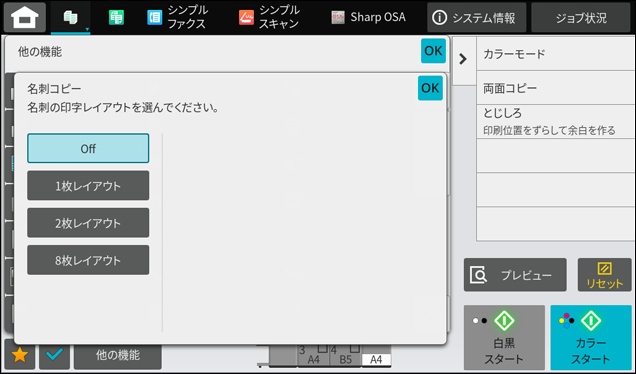Select 1枚レイアウト option
Viewport: 636px width, 374px height.
[x=88, y=186]
